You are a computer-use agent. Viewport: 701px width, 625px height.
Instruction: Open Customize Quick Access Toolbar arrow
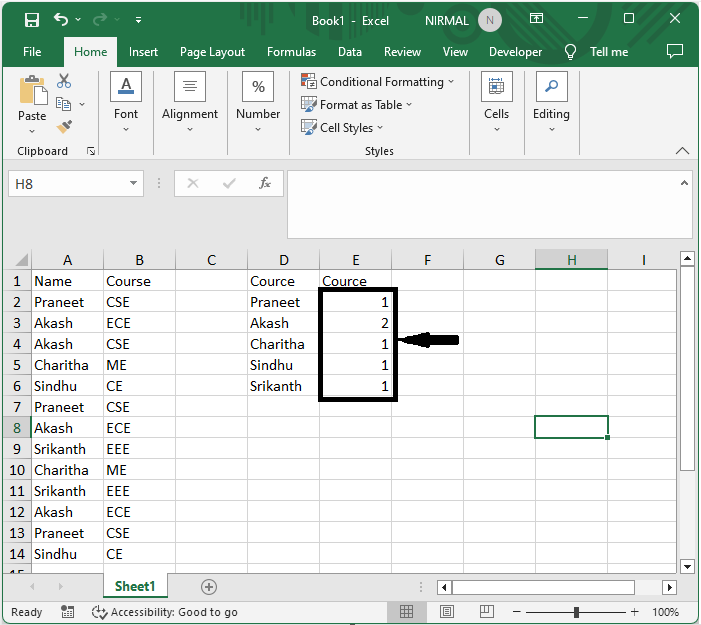point(139,20)
